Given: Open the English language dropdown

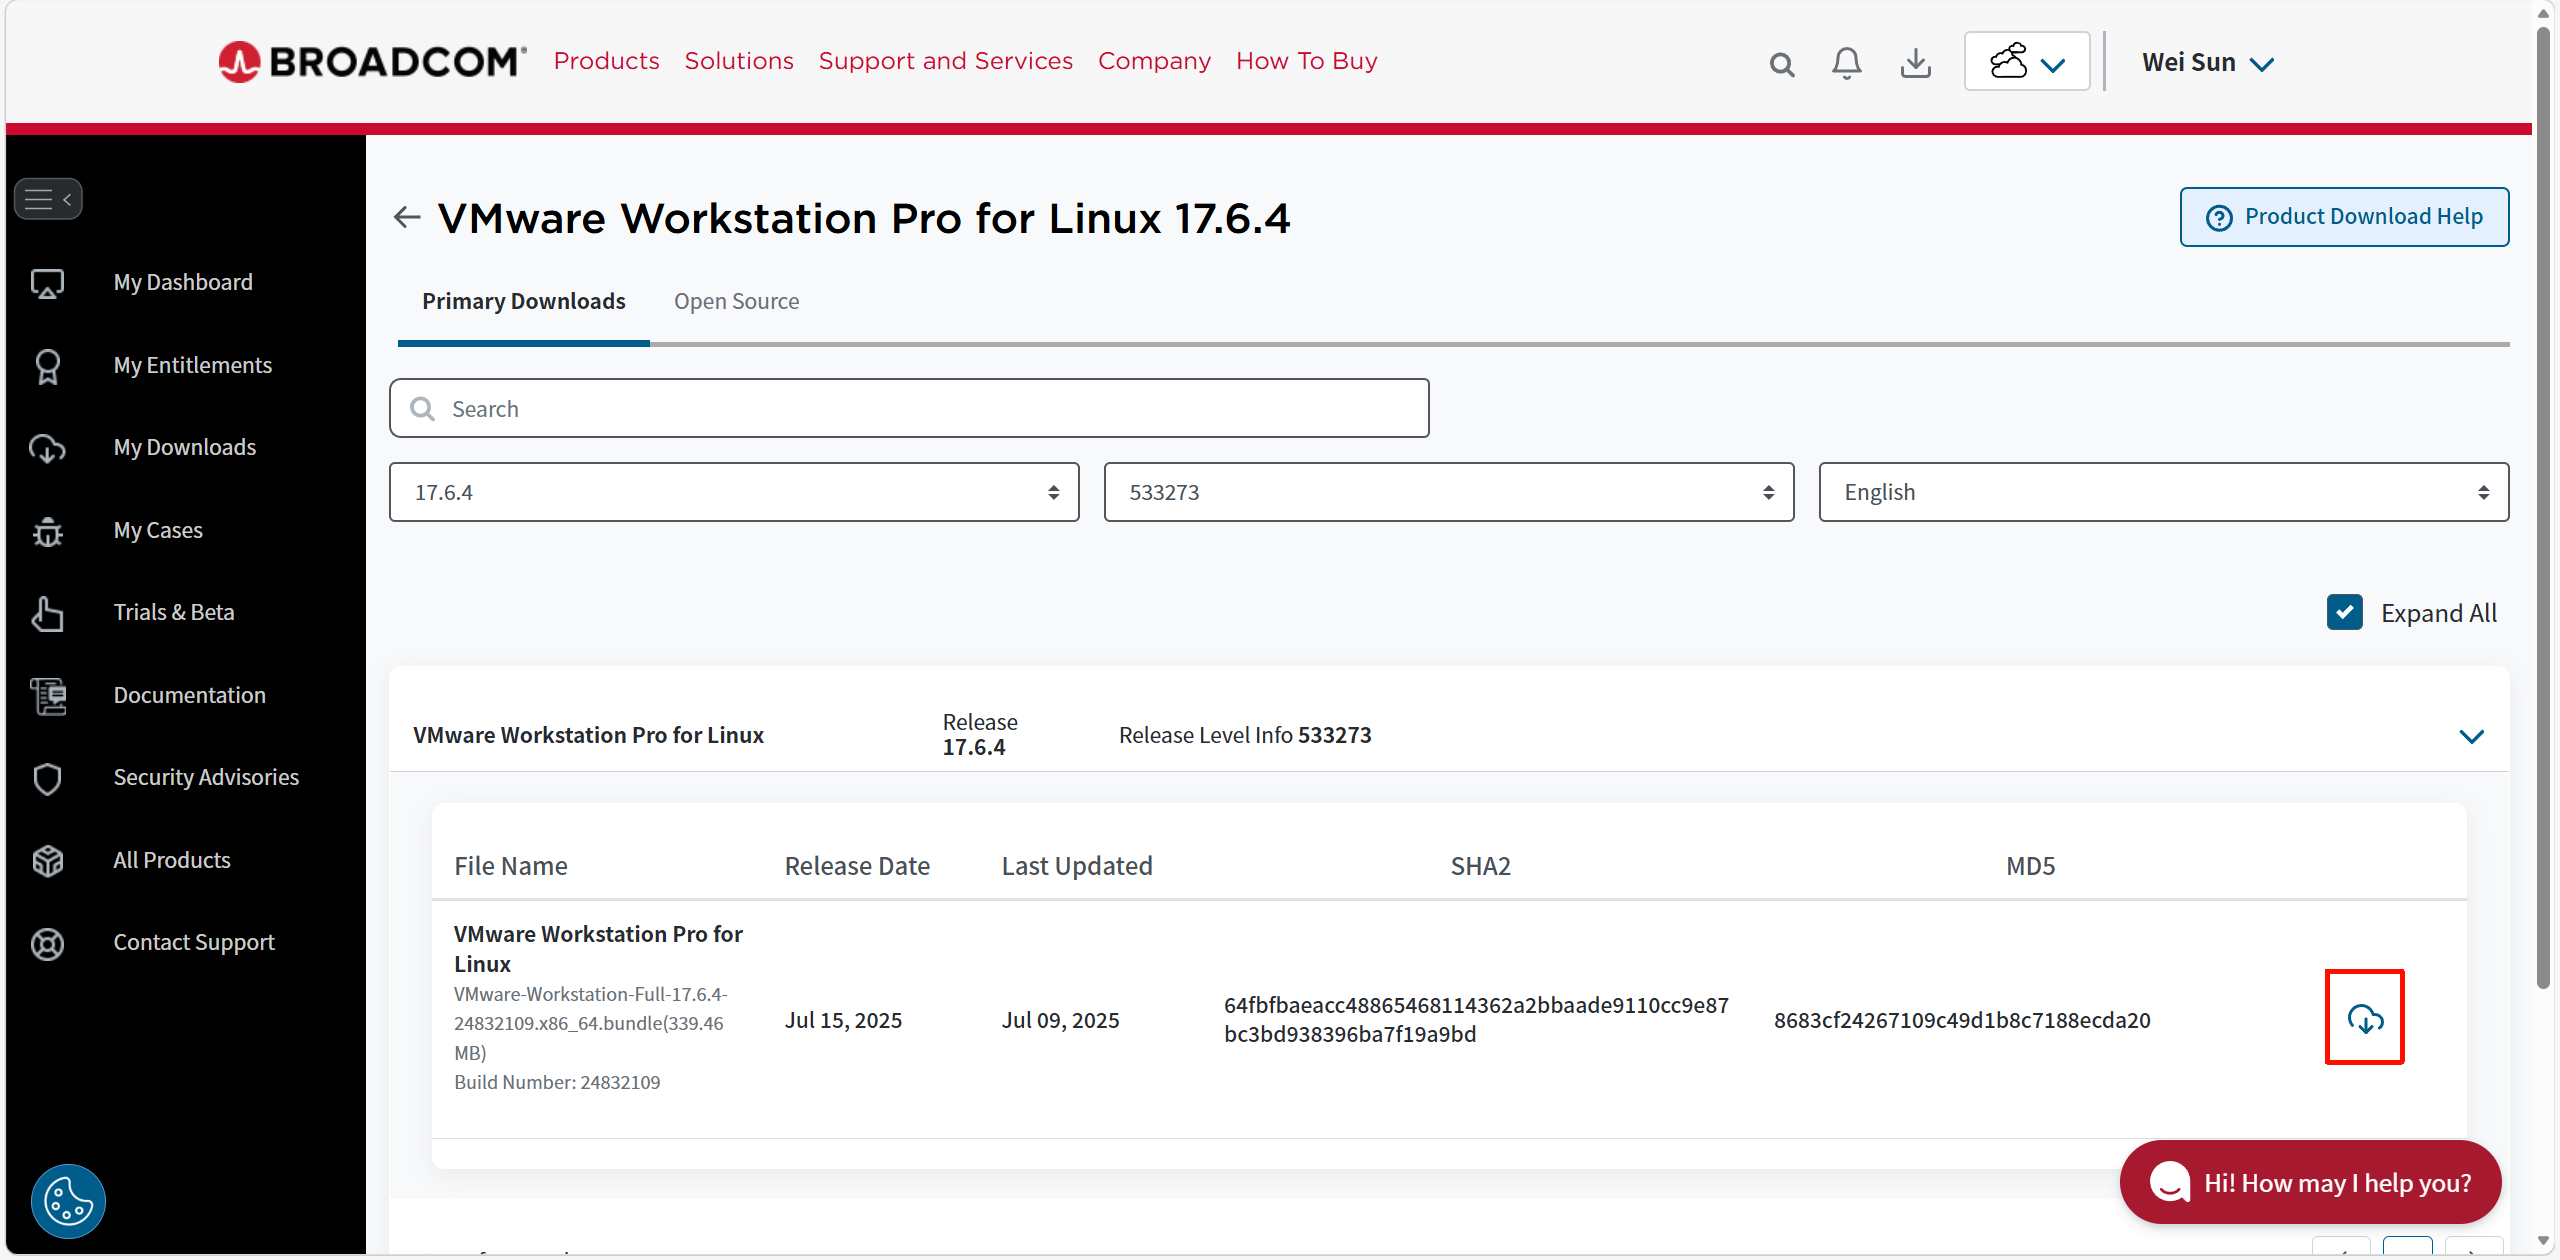Looking at the screenshot, I should (x=2163, y=492).
